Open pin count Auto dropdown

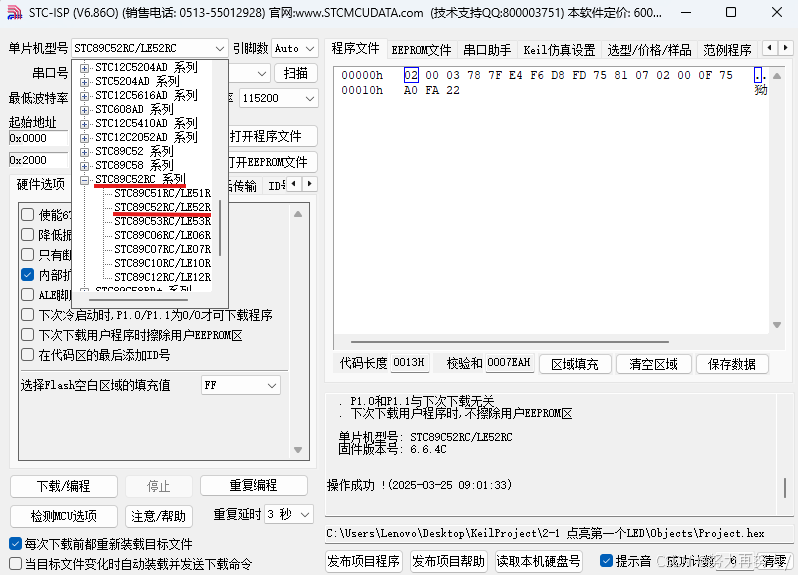point(310,49)
